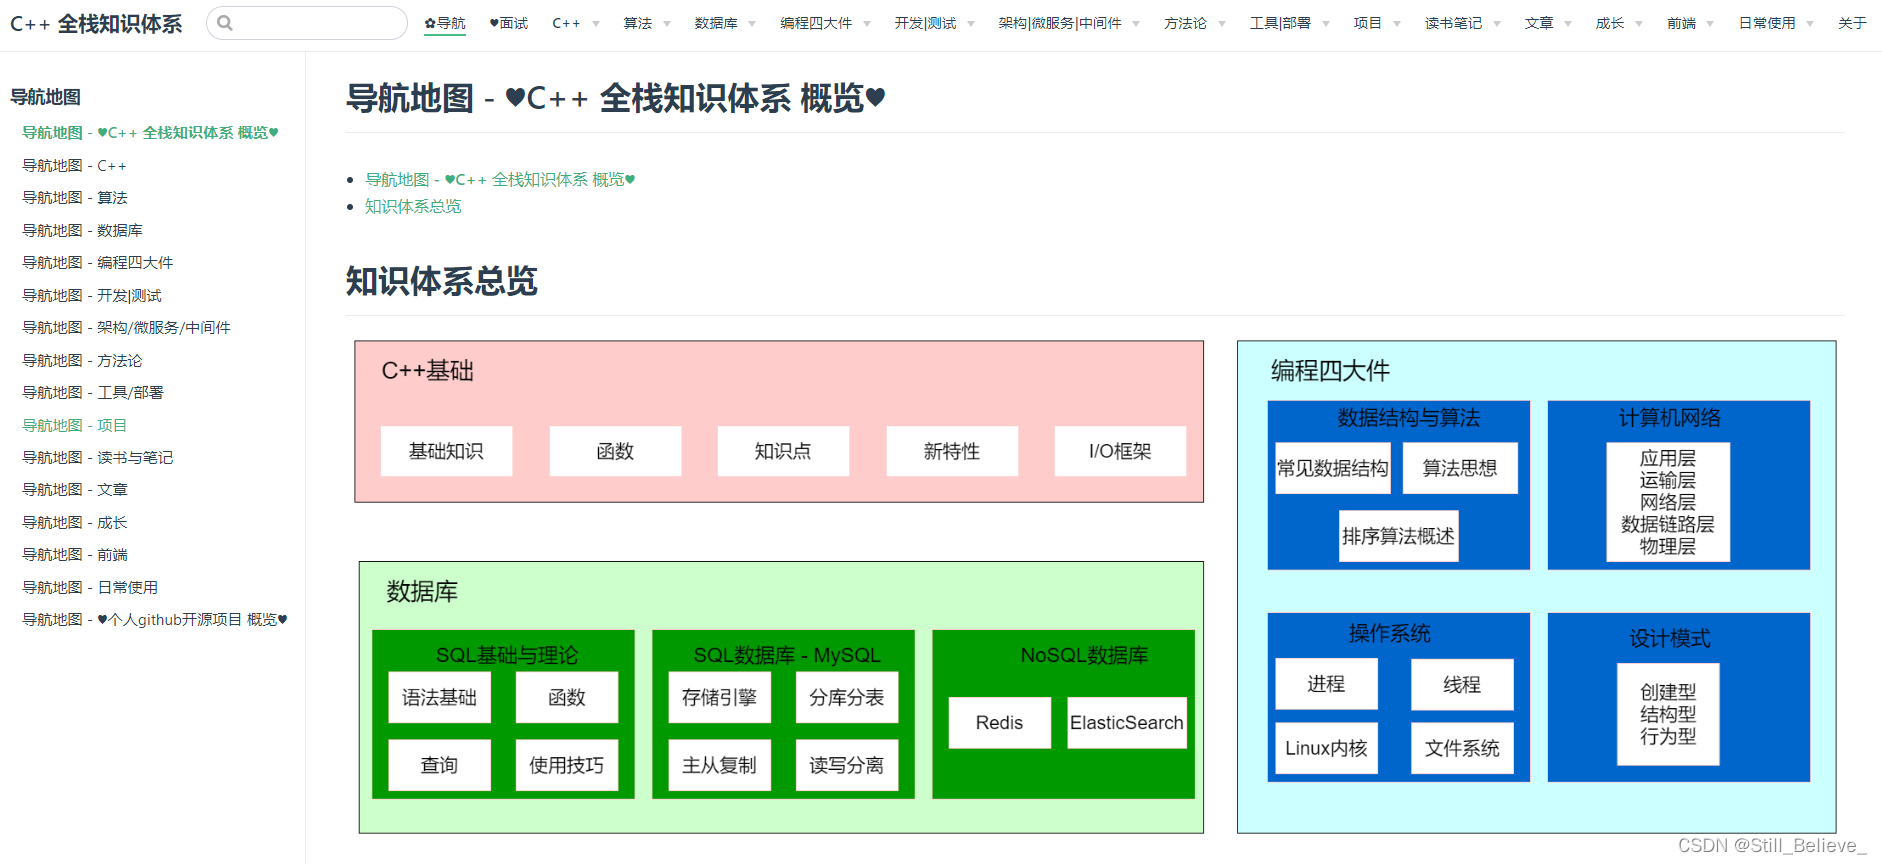Click the 算法思想 box
The image size is (1882, 864).
[x=1460, y=468]
